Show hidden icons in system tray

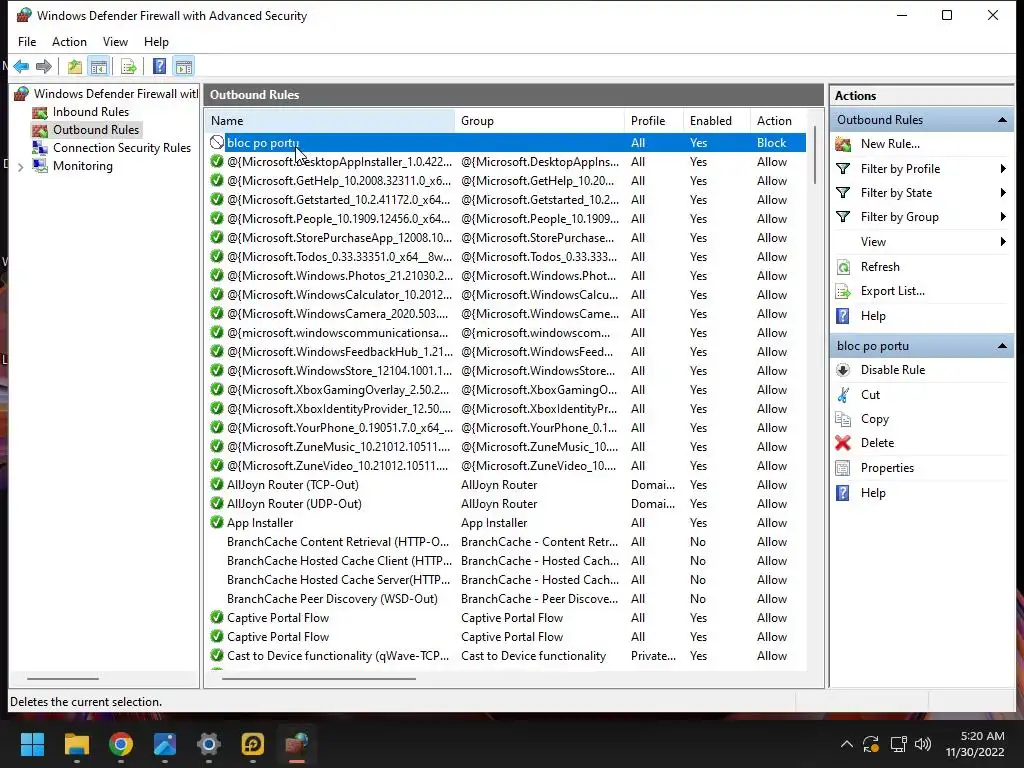[846, 744]
